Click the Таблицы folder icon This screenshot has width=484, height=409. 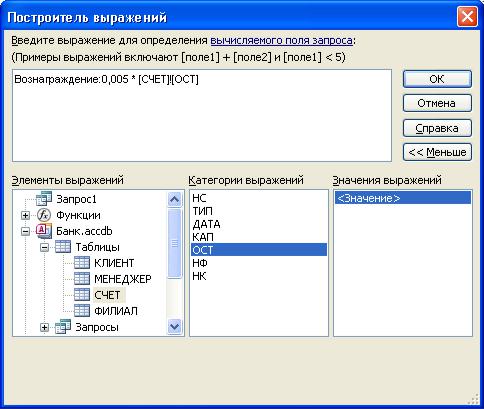click(63, 247)
